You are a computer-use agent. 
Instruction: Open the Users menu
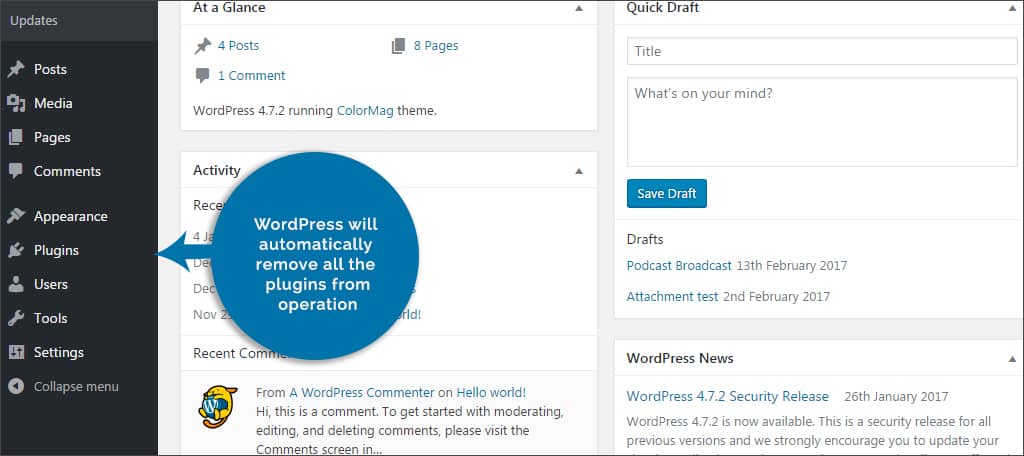click(x=51, y=284)
